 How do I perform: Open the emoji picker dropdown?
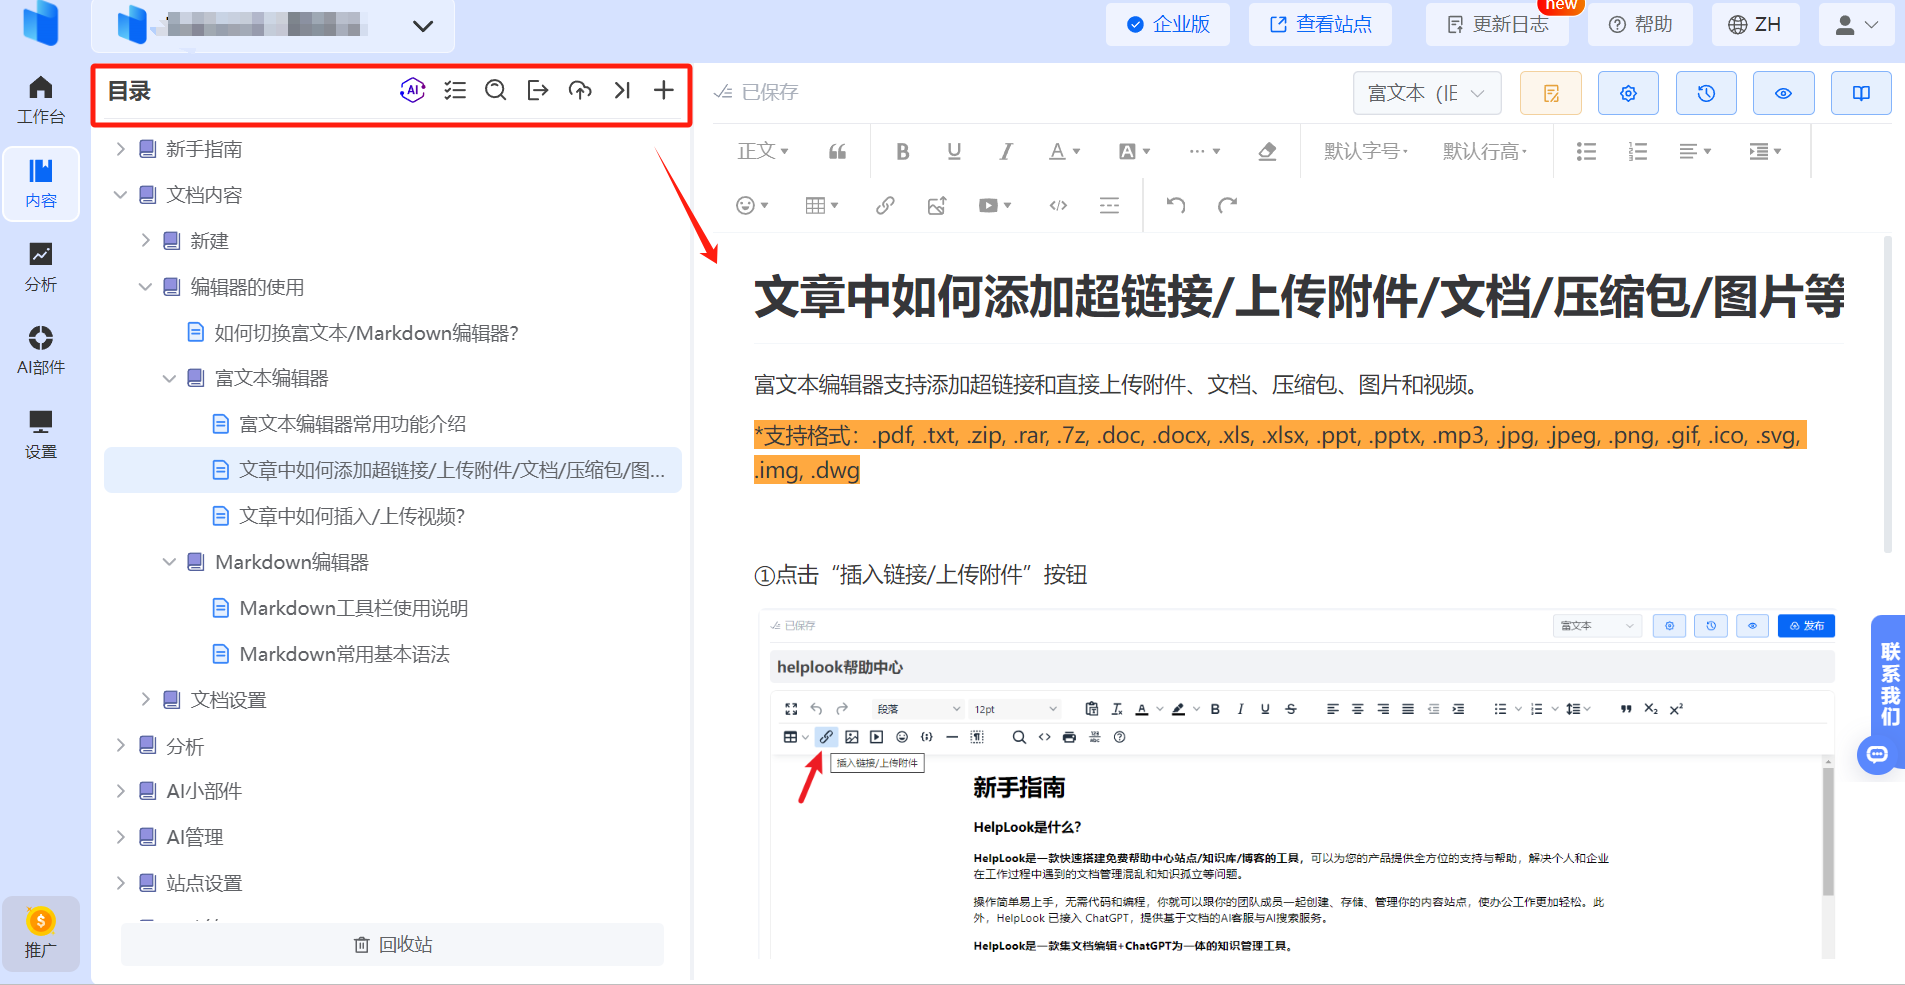click(752, 206)
